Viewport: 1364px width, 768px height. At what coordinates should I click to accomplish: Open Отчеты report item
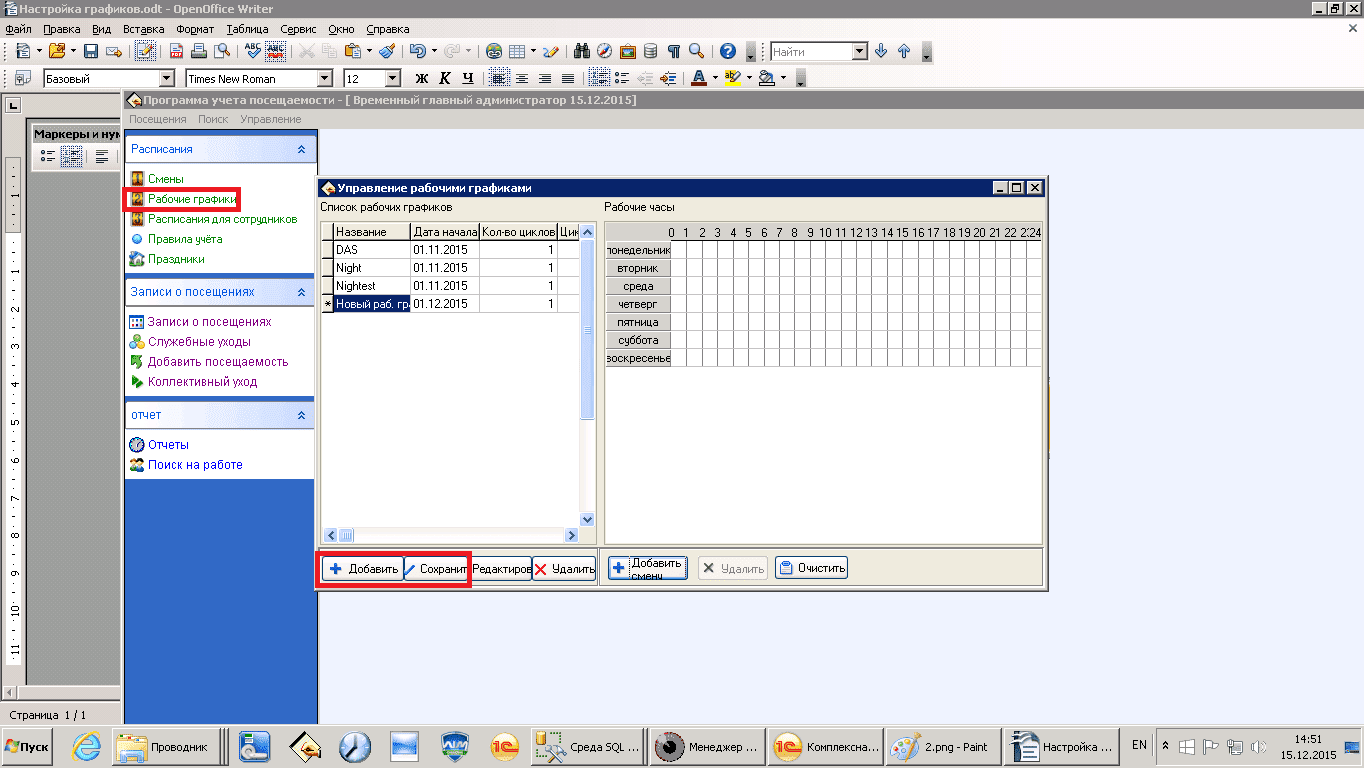coord(168,445)
